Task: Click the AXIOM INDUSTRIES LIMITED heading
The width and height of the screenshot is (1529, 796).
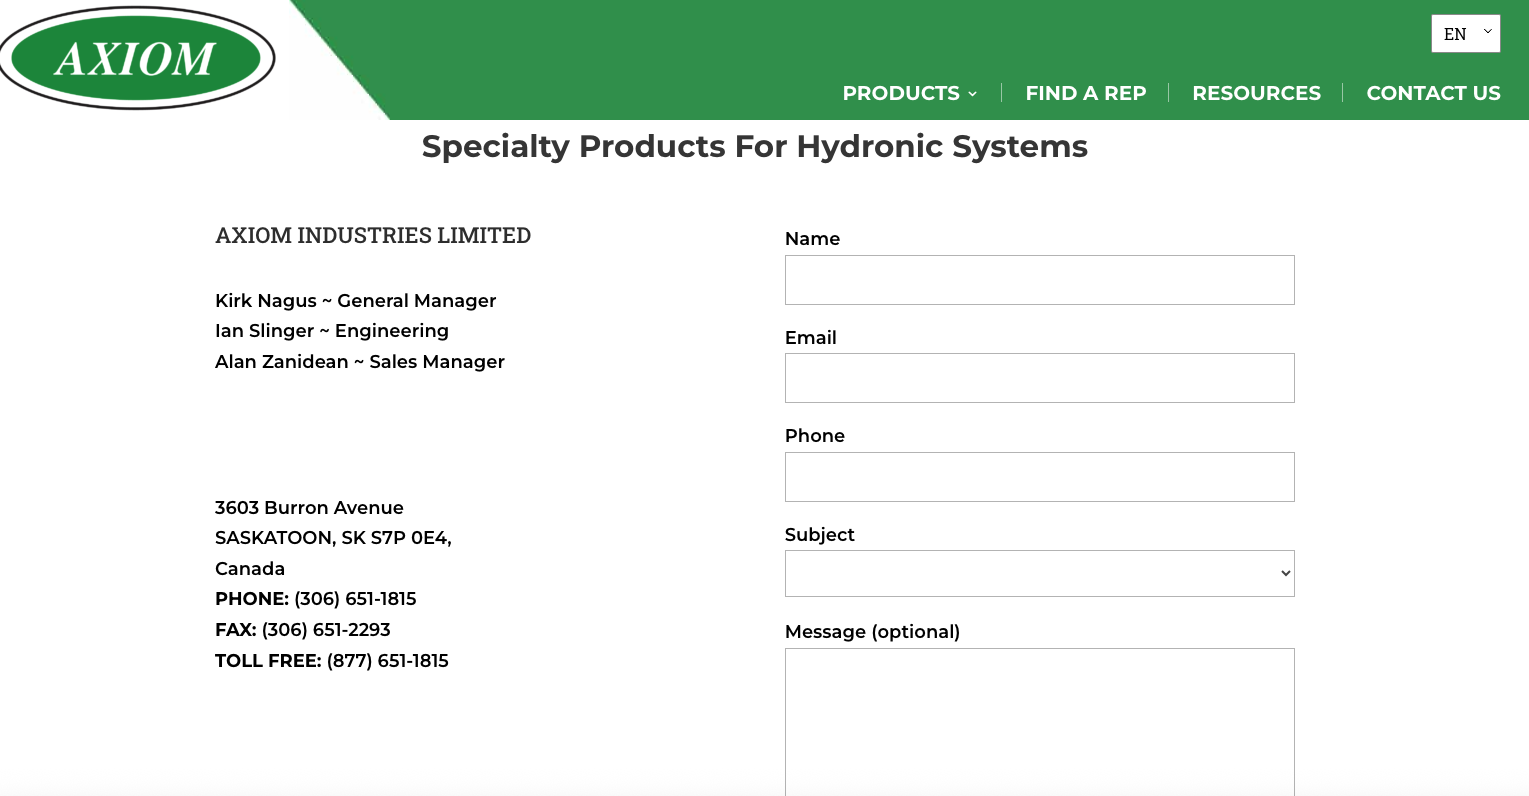Action: click(x=373, y=236)
